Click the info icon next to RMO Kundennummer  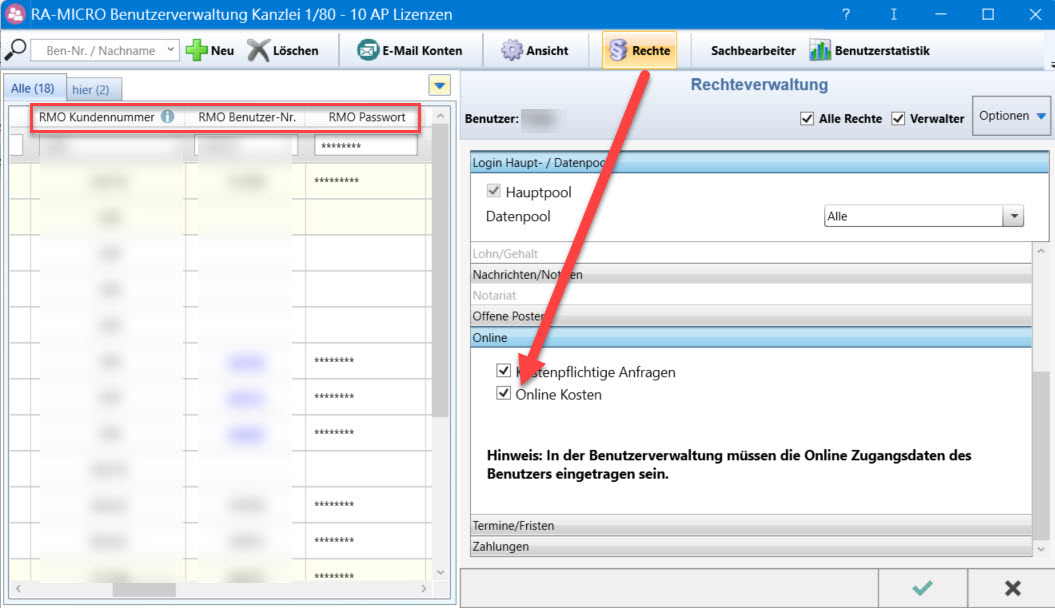[x=168, y=116]
